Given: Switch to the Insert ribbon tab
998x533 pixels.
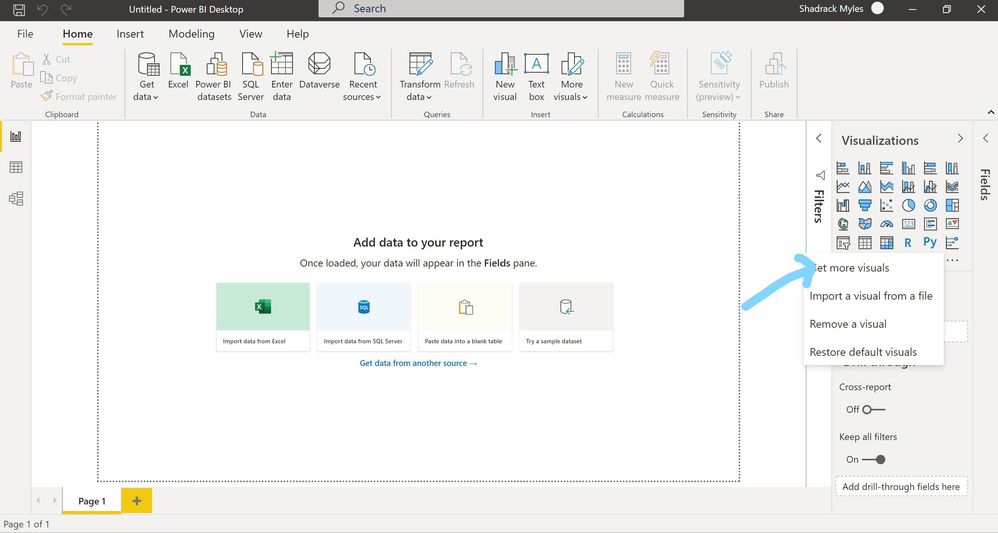Looking at the screenshot, I should pyautogui.click(x=130, y=34).
